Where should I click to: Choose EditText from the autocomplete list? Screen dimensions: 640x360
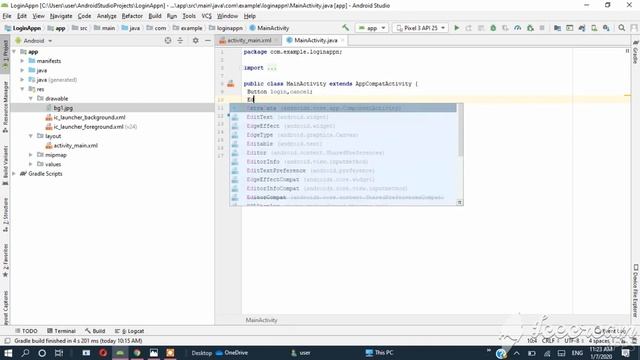click(x=343, y=117)
